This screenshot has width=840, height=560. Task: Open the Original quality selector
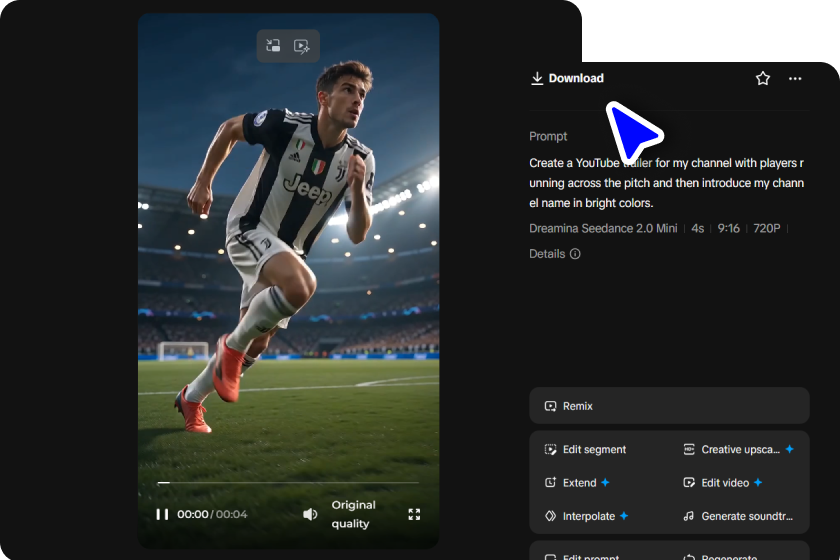pyautogui.click(x=353, y=514)
